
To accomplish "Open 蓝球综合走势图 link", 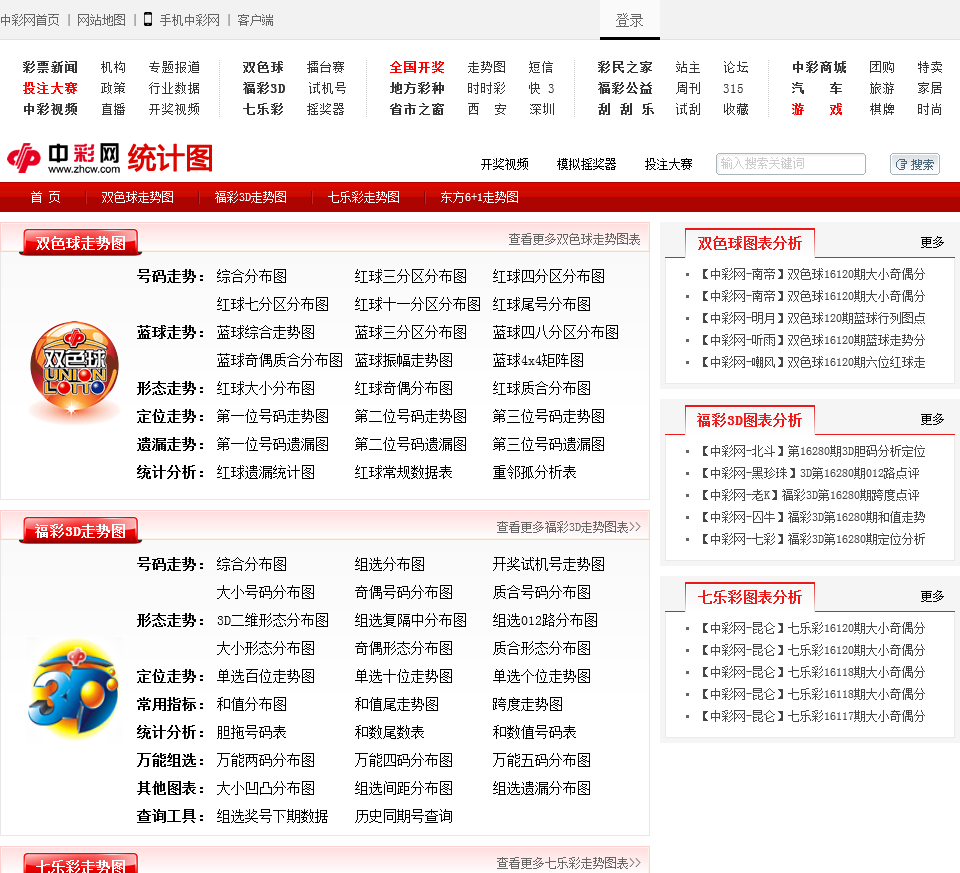I will coord(265,332).
